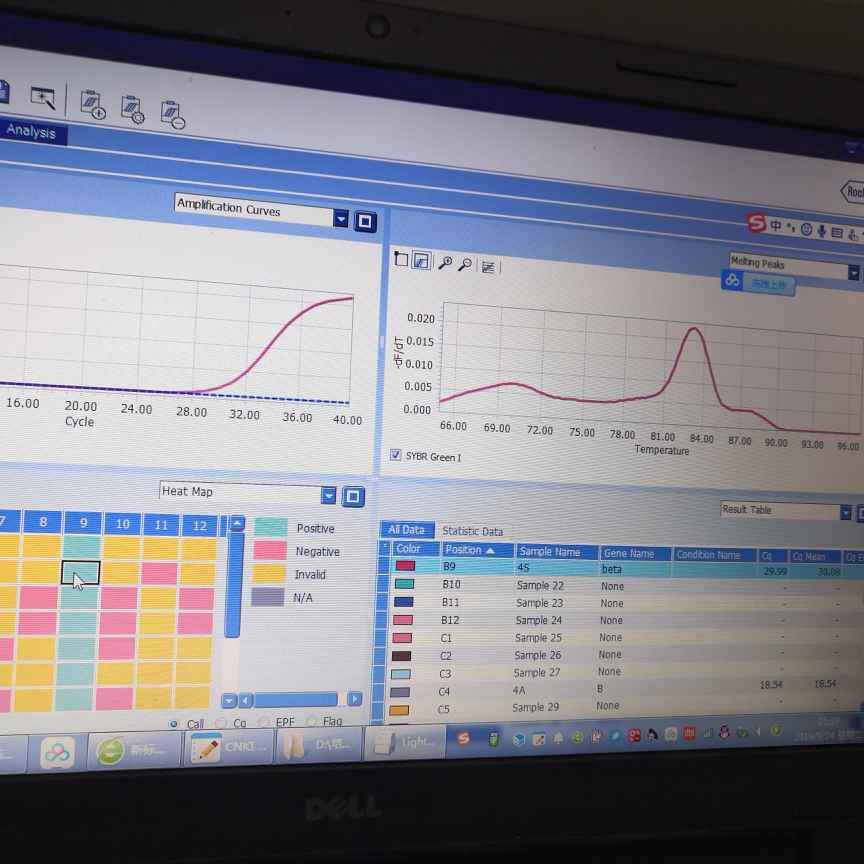
Task: Click the B9 row pink color swatch
Action: pos(406,566)
